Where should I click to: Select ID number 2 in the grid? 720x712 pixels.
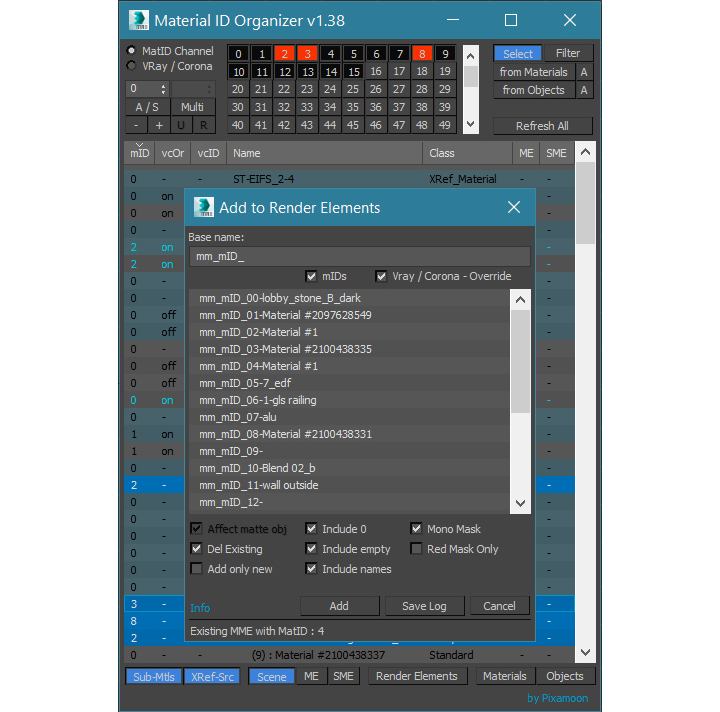coord(285,54)
